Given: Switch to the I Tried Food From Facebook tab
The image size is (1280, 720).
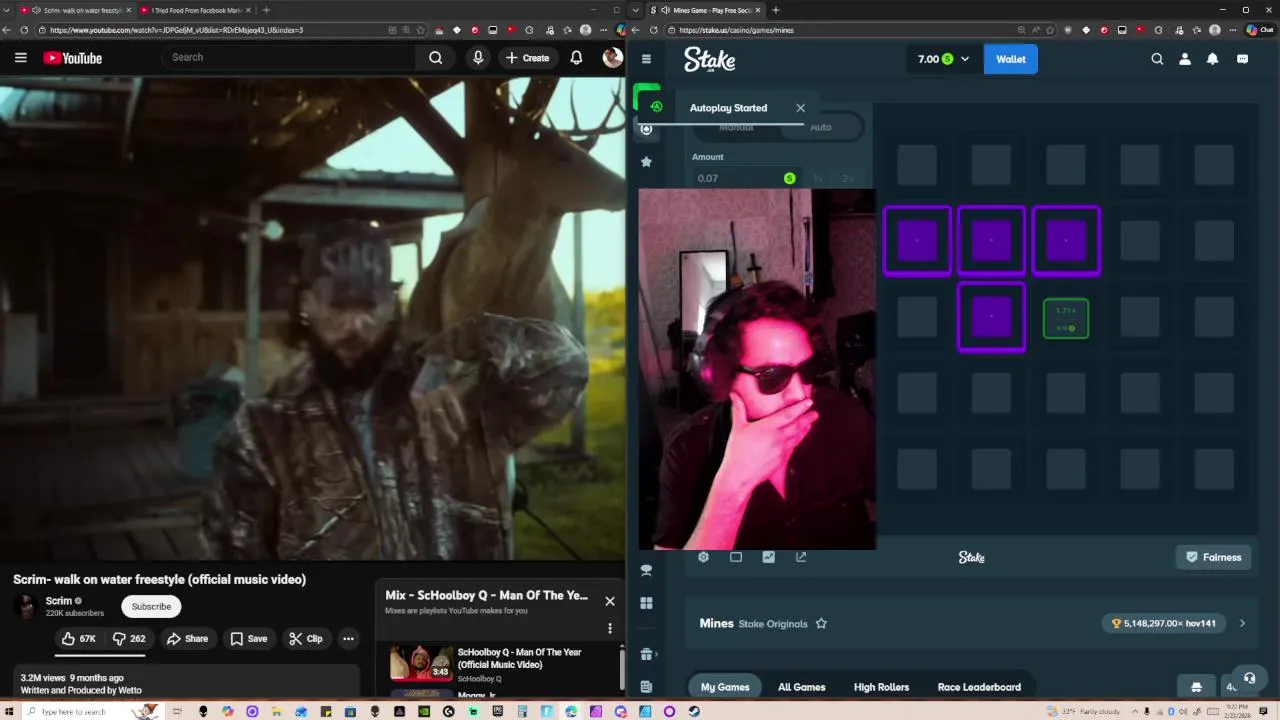Looking at the screenshot, I should pos(195,10).
